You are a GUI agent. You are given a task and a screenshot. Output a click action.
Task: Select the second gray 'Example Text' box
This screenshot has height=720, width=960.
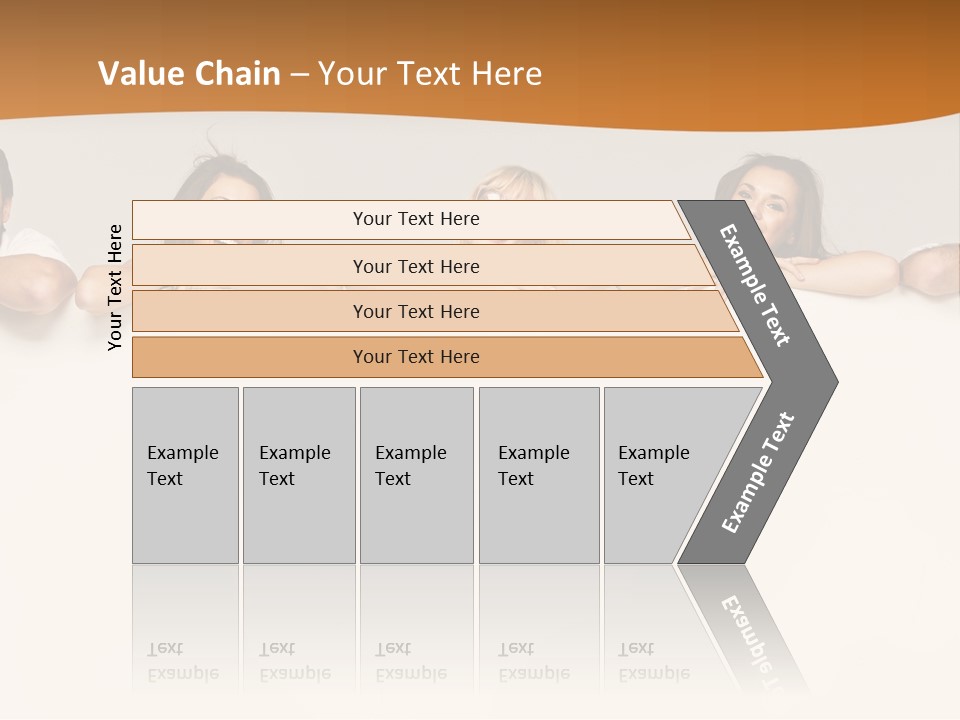[x=299, y=475]
